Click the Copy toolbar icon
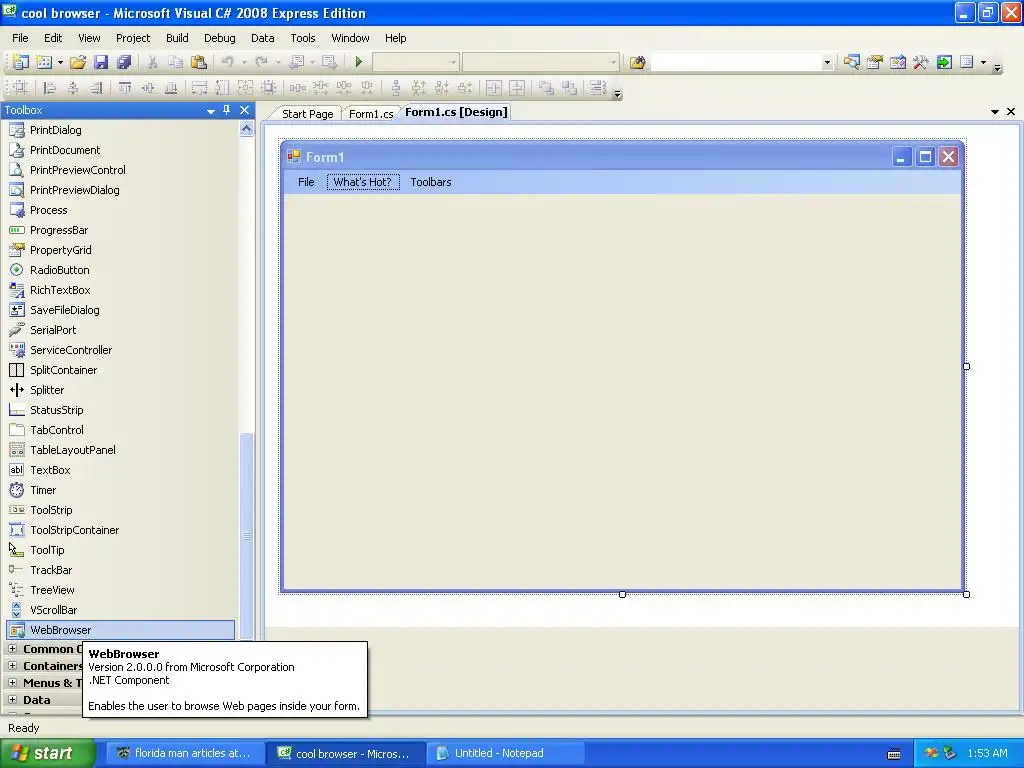The height and width of the screenshot is (768, 1024). [x=175, y=62]
